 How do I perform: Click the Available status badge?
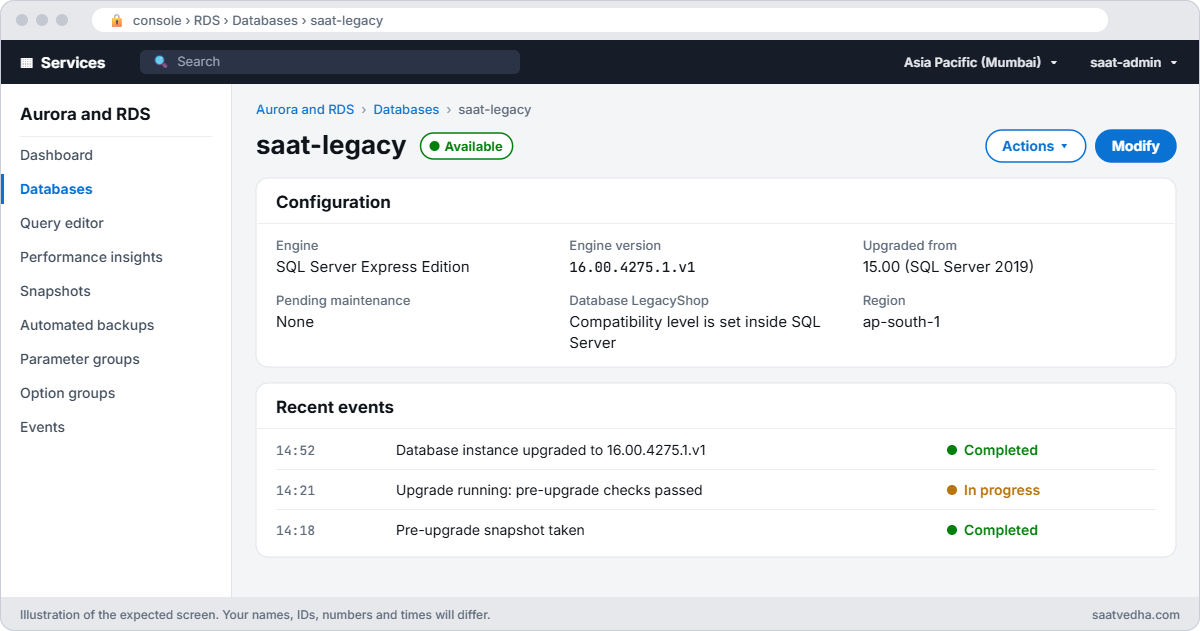[466, 146]
